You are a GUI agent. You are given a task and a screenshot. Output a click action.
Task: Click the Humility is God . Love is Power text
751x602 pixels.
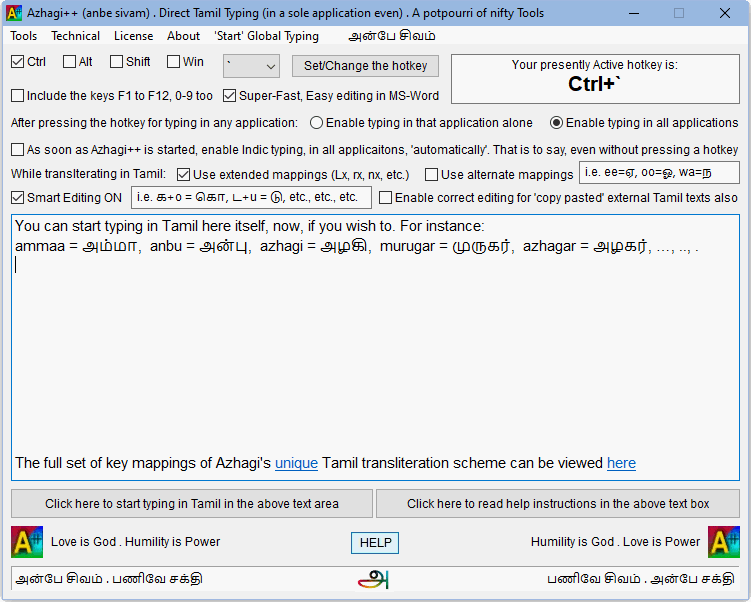[615, 542]
